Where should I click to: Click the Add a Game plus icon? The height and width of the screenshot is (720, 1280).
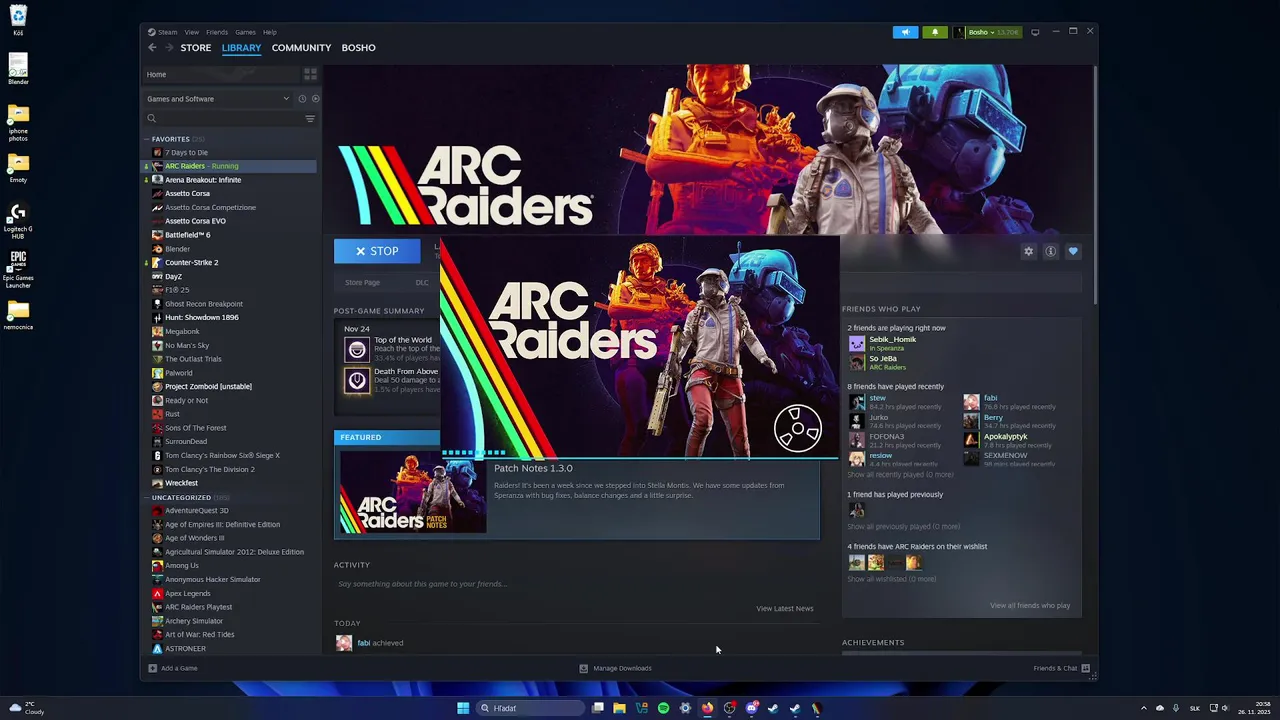pyautogui.click(x=153, y=668)
